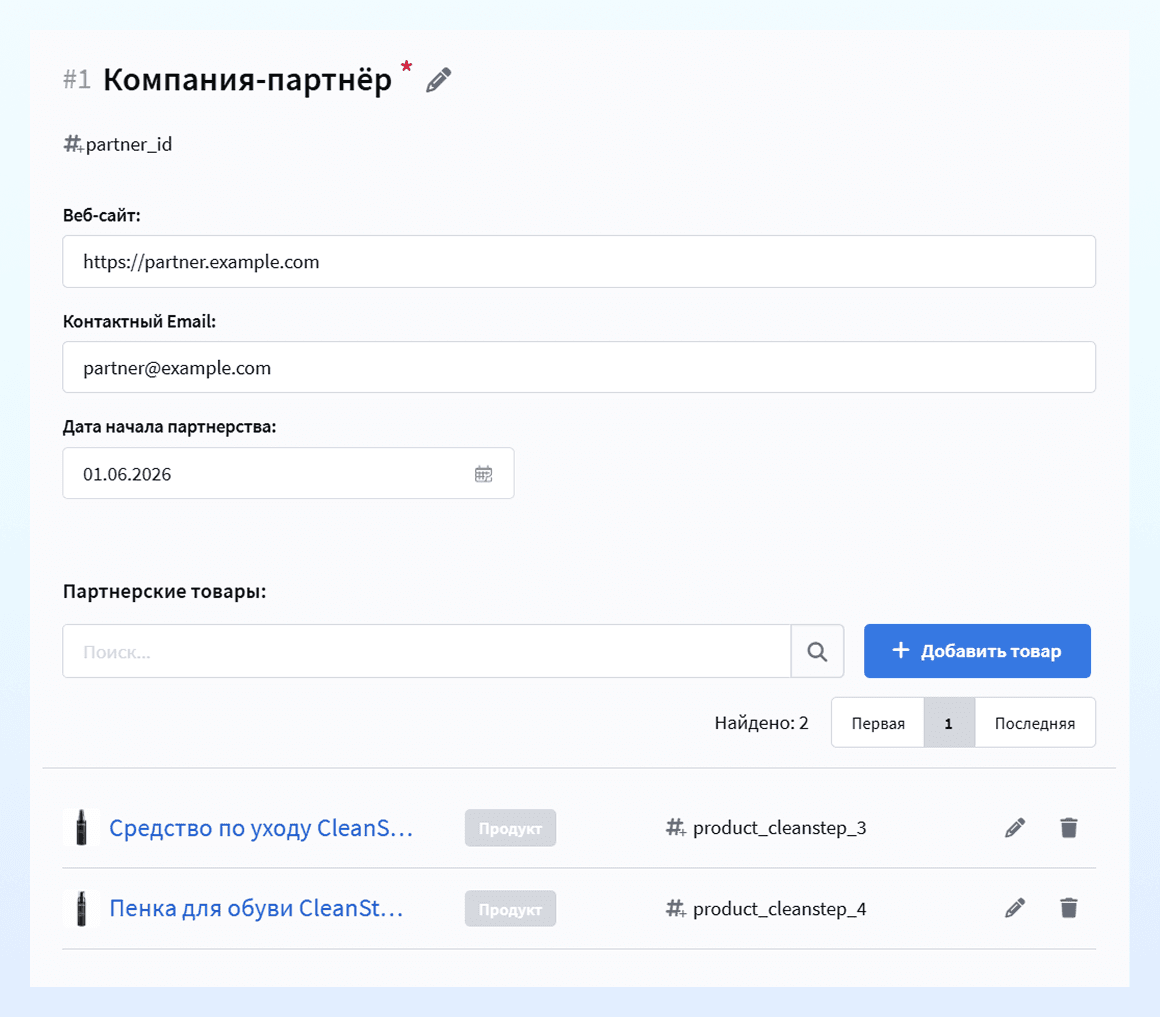
Task: Edit the Компания-партнёр title with pencil icon
Action: [x=439, y=80]
